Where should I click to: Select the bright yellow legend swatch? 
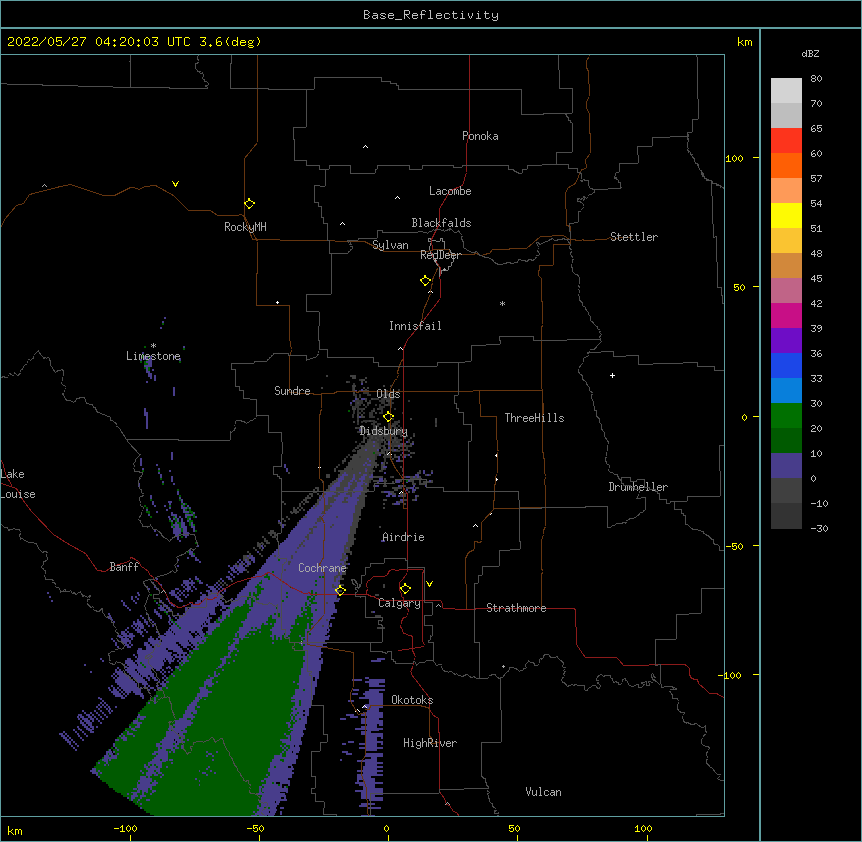pos(786,215)
